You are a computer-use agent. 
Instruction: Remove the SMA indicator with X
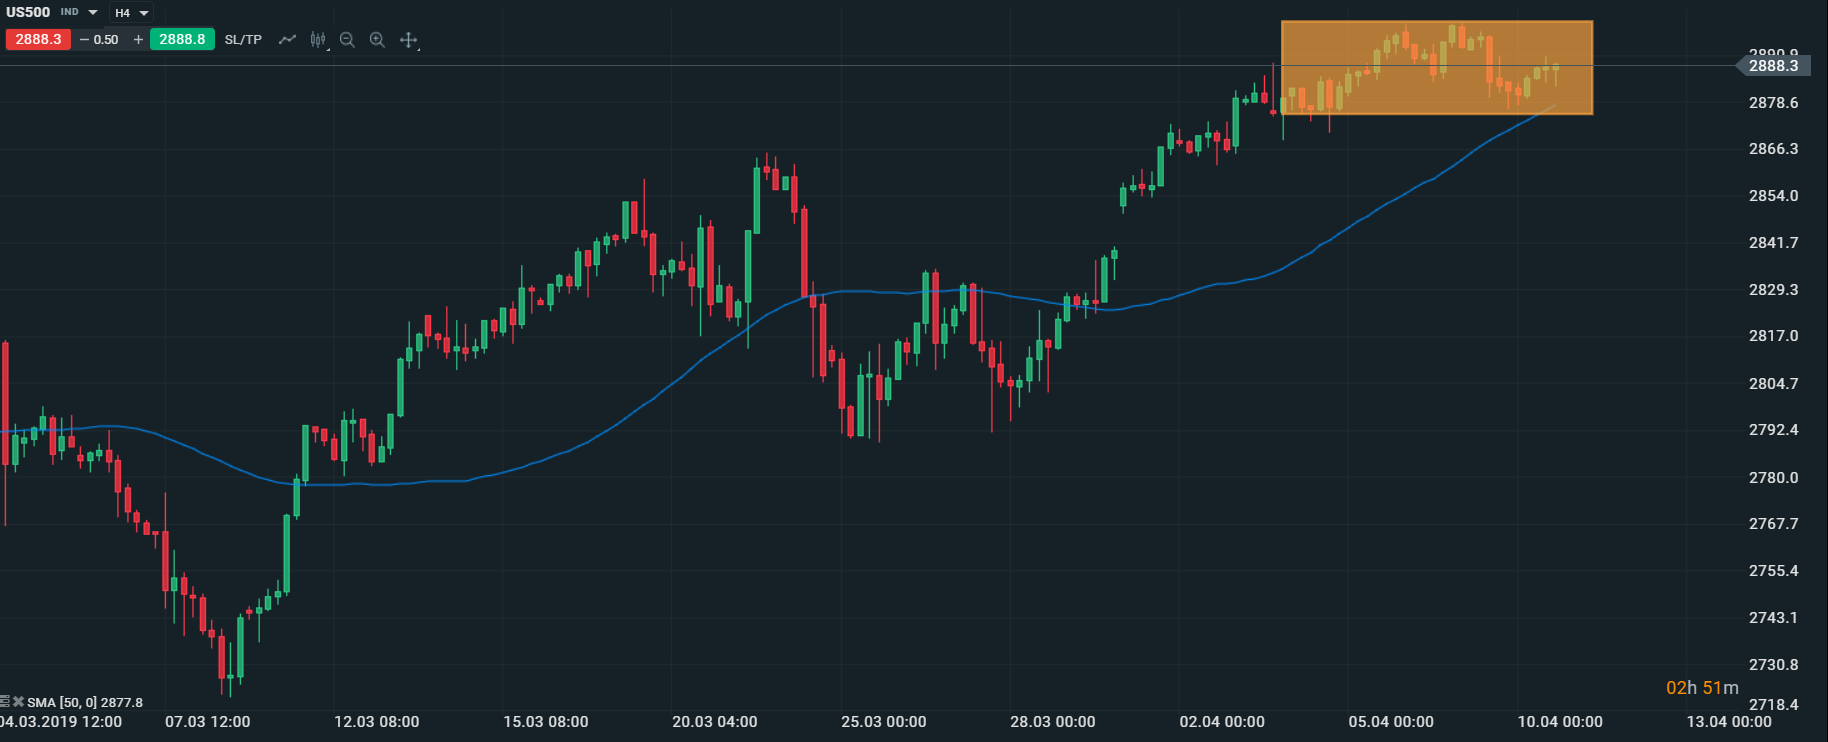pyautogui.click(x=18, y=702)
